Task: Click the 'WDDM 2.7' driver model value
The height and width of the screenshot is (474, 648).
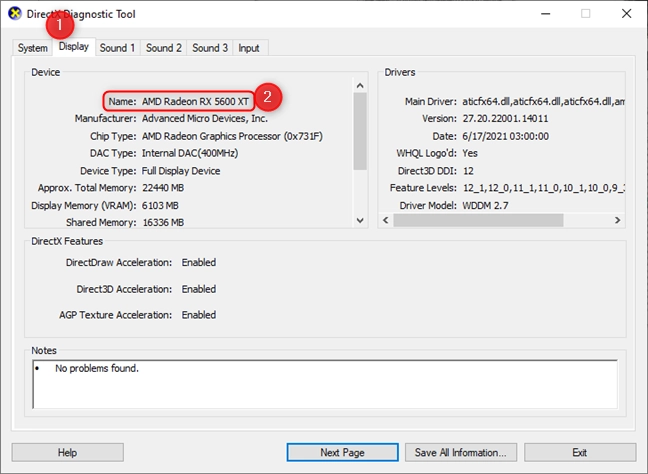Action: (x=485, y=205)
